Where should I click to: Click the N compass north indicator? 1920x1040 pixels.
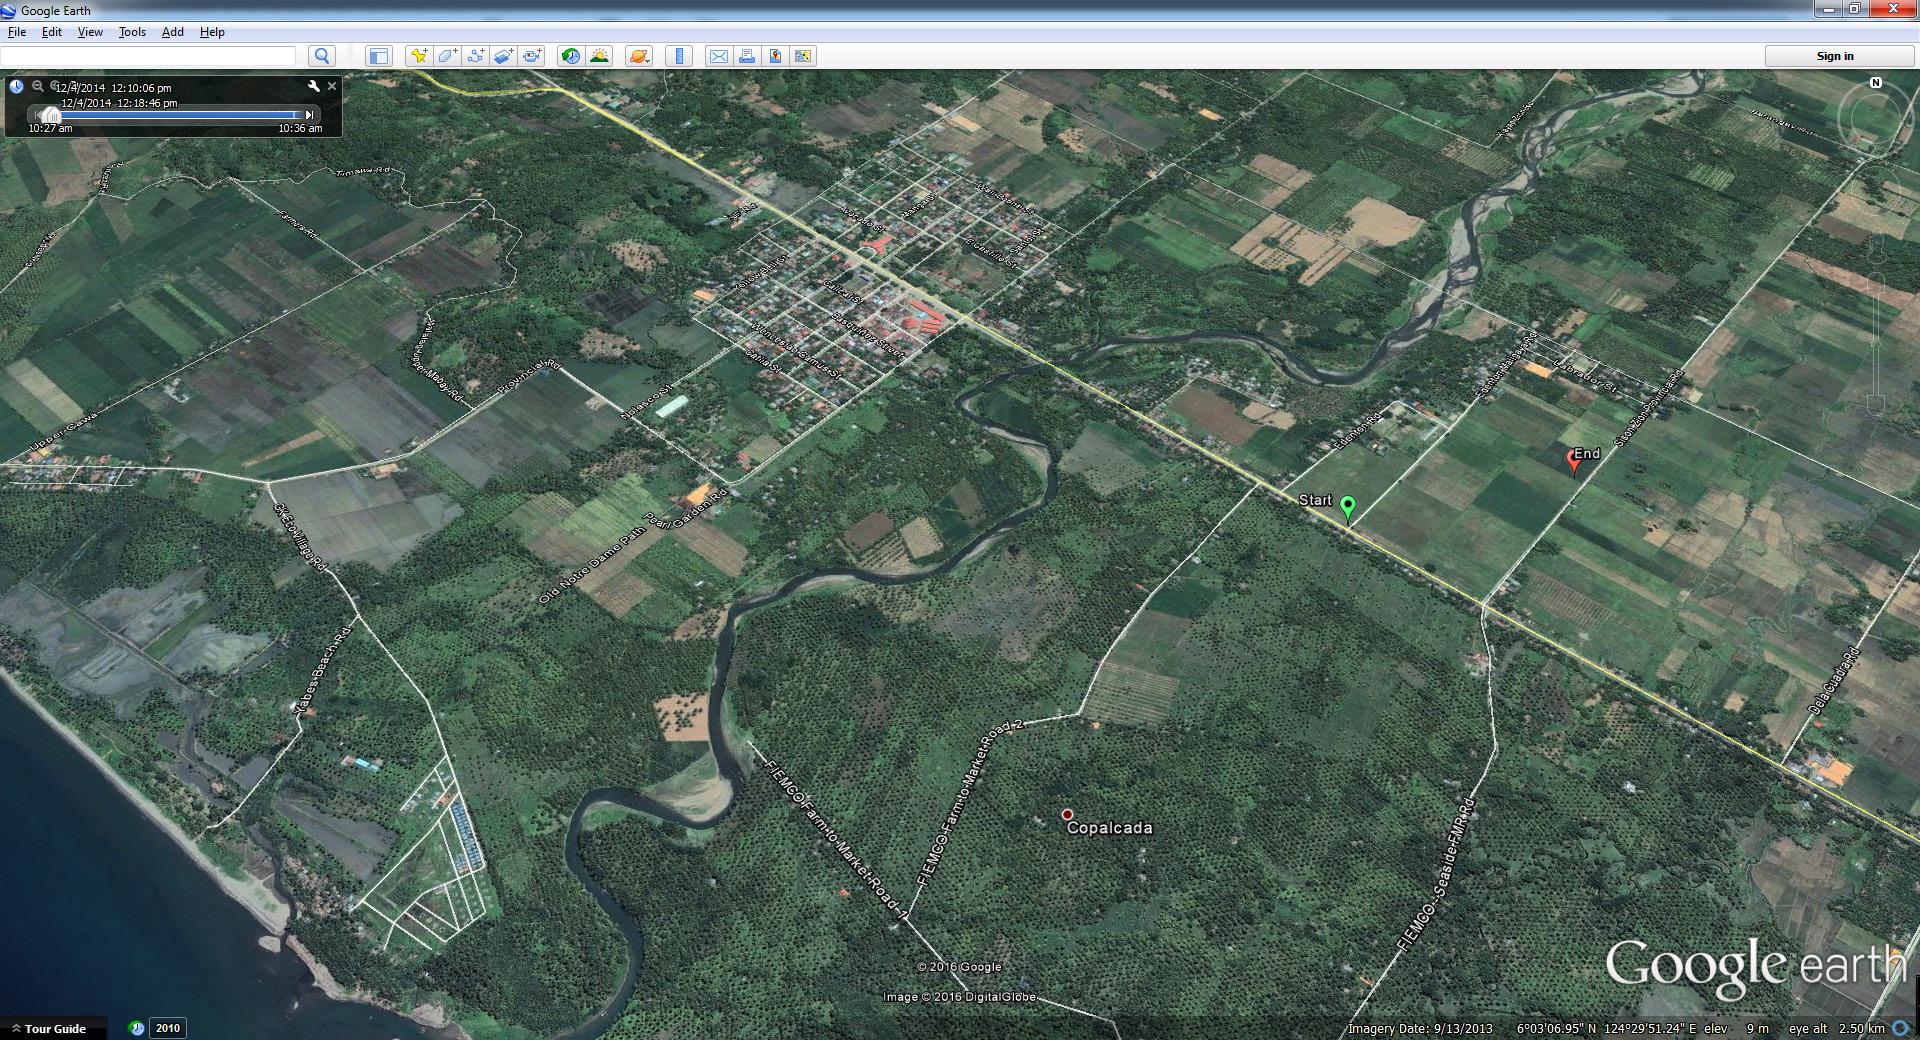1876,83
